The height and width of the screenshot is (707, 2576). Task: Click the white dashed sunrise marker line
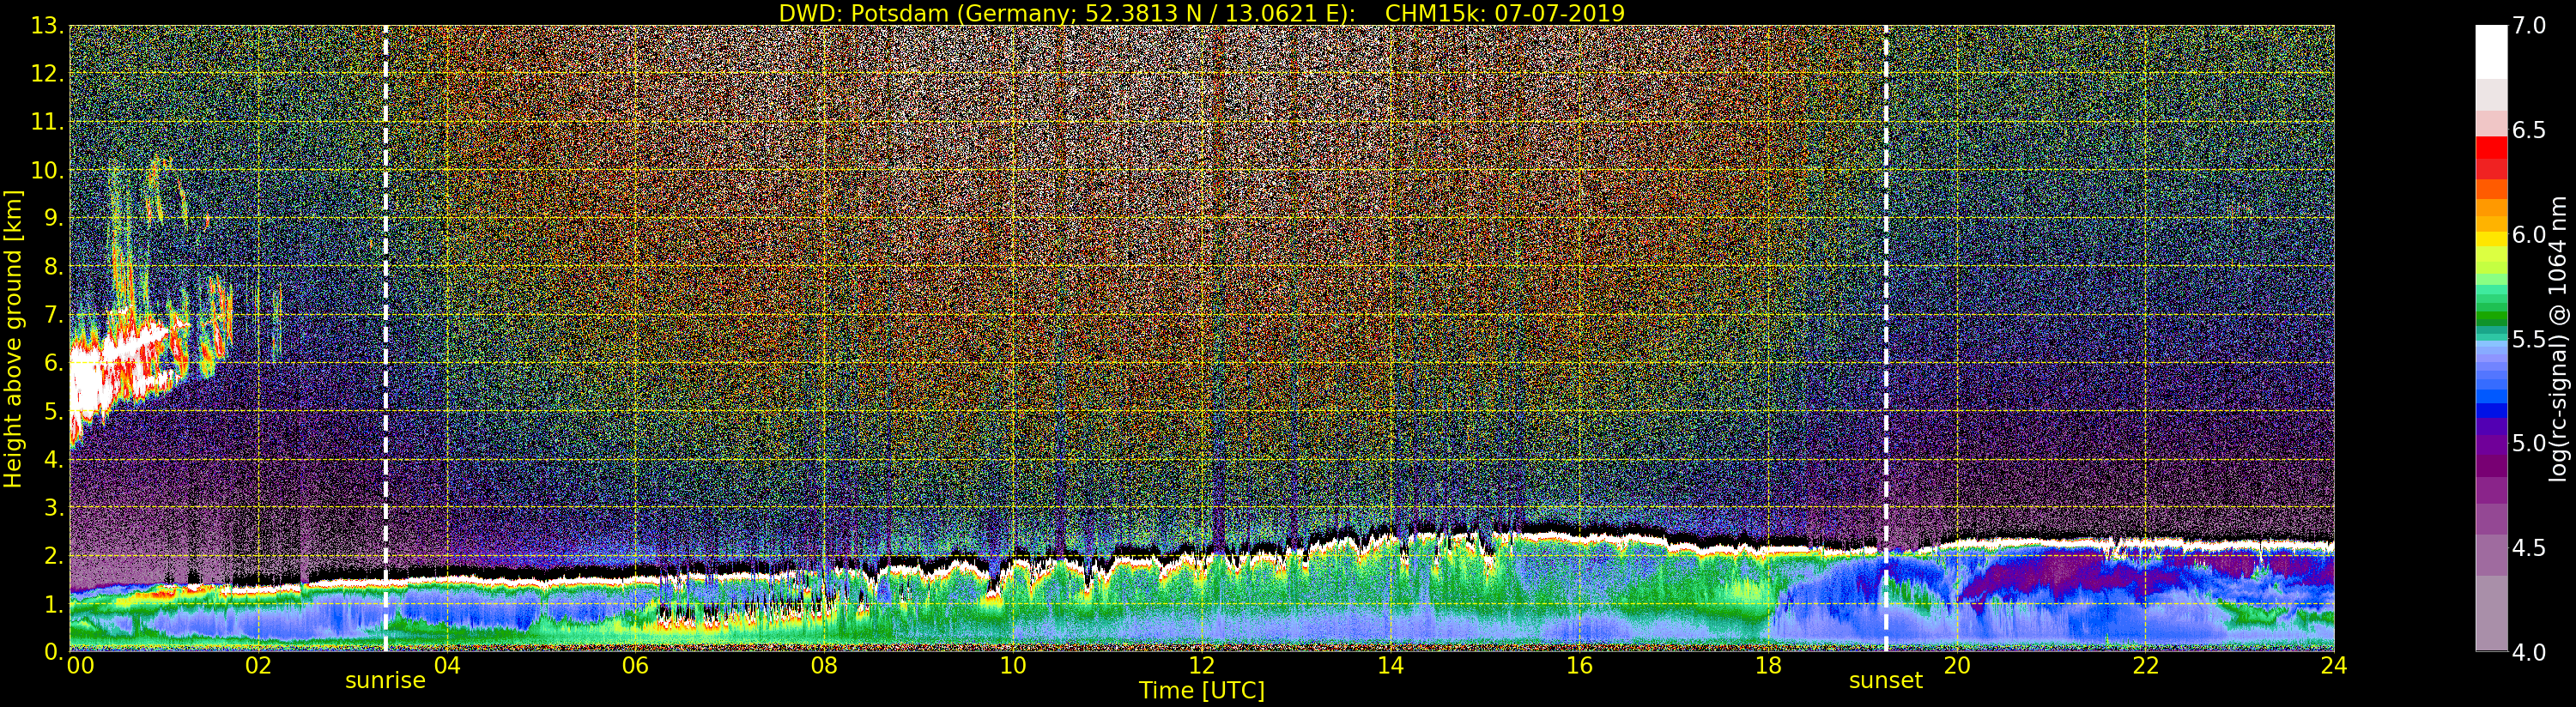[x=385, y=338]
